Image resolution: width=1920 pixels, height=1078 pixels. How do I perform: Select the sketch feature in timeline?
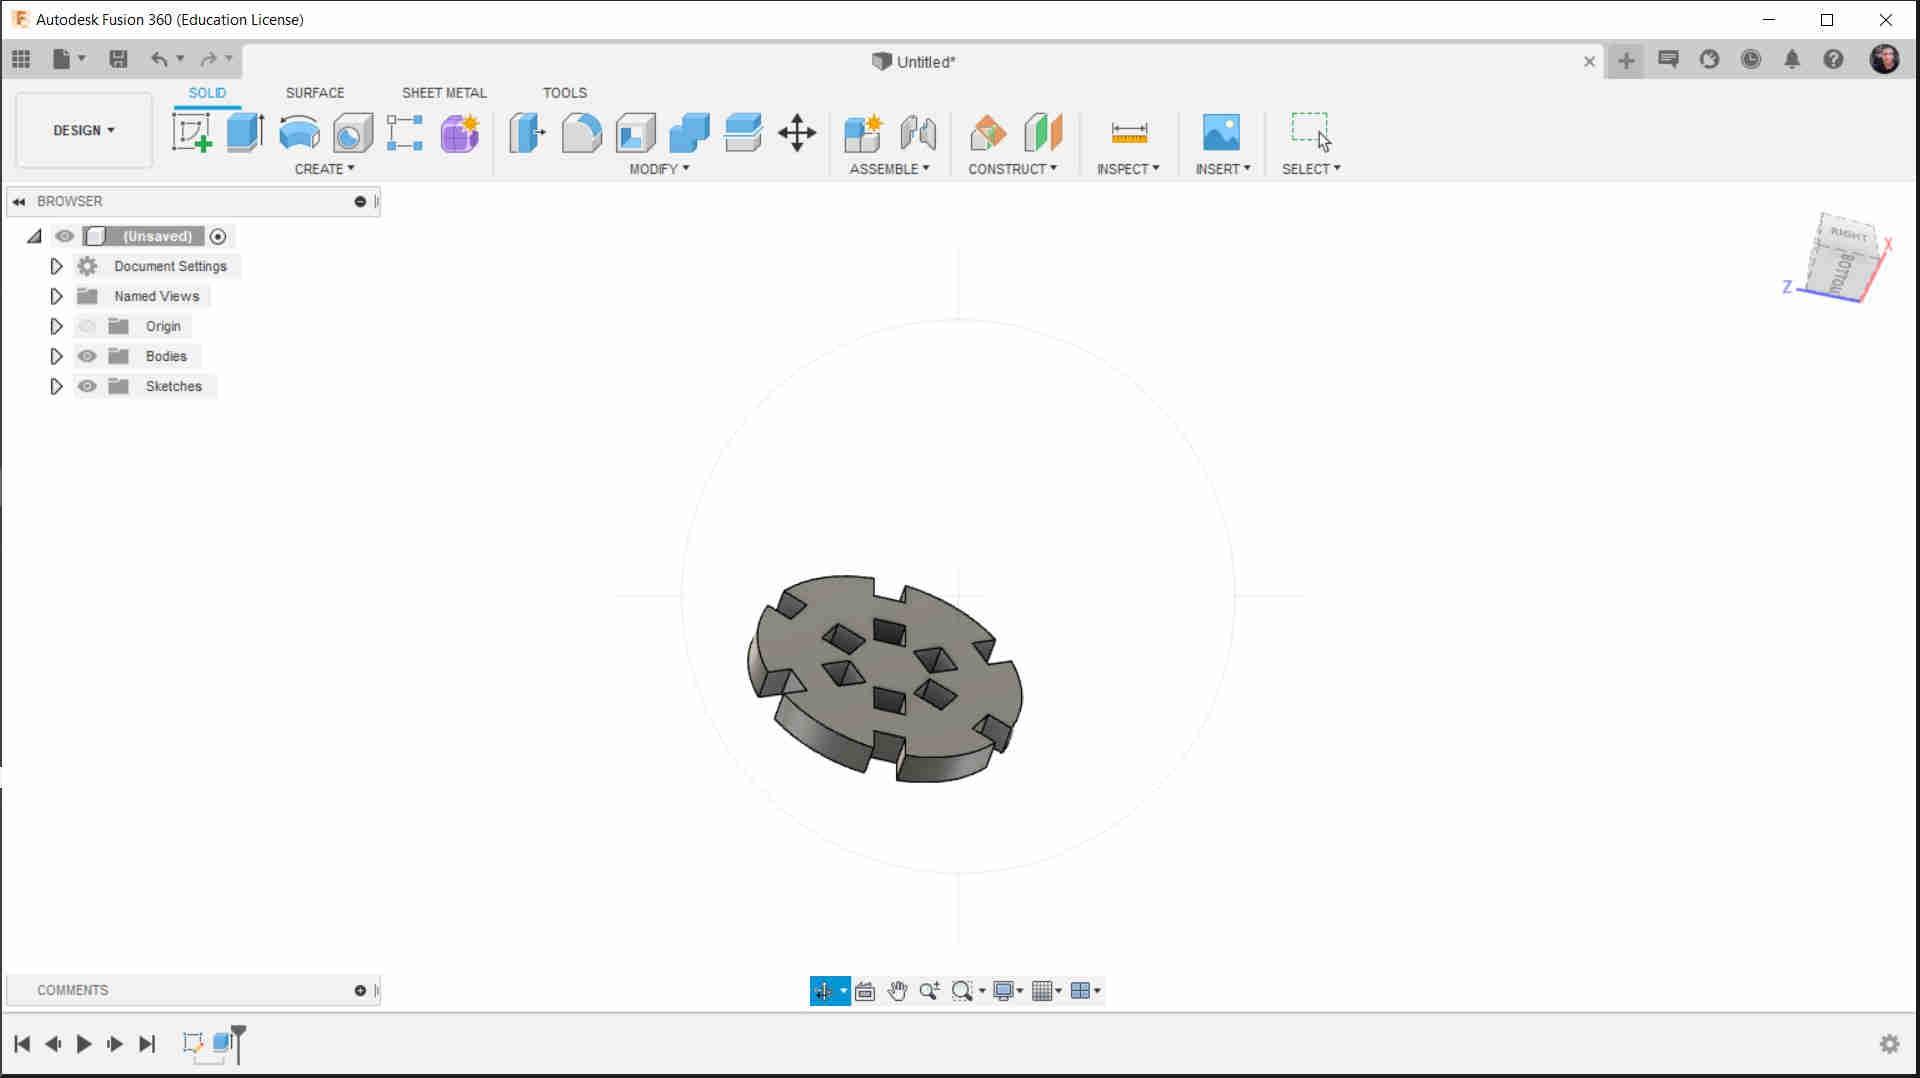tap(193, 1043)
